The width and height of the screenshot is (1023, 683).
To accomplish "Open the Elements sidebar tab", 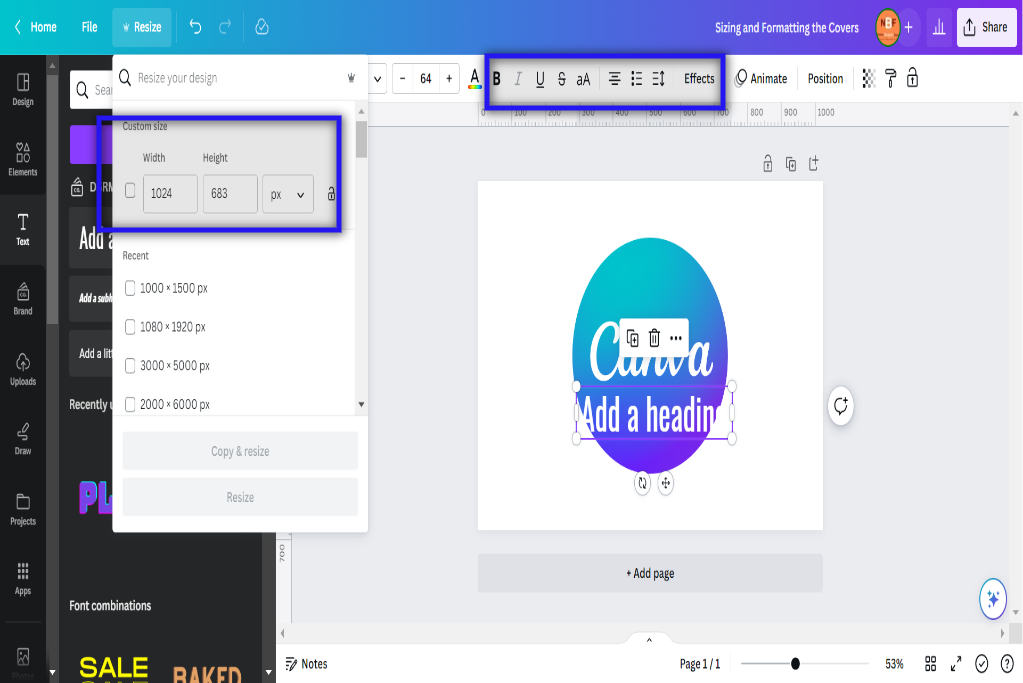I will [23, 159].
